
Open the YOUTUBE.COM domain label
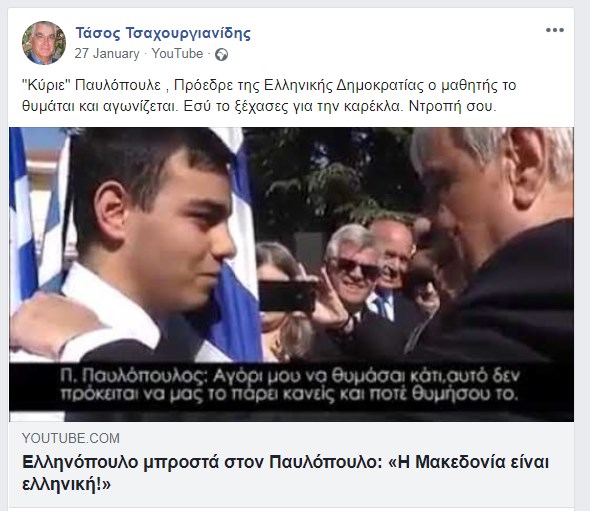coord(71,438)
